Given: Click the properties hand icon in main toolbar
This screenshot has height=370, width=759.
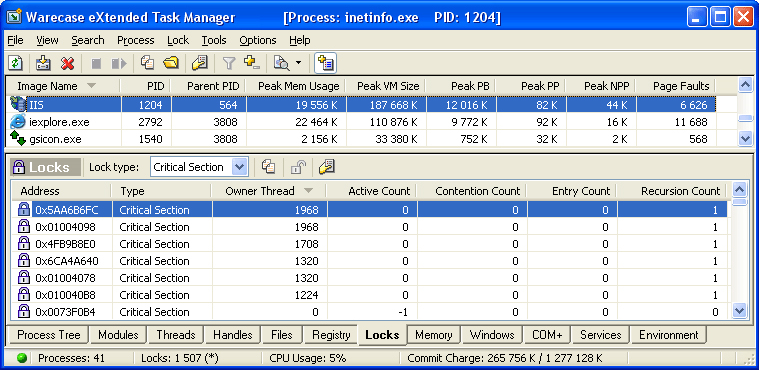Looking at the screenshot, I should pos(199,63).
